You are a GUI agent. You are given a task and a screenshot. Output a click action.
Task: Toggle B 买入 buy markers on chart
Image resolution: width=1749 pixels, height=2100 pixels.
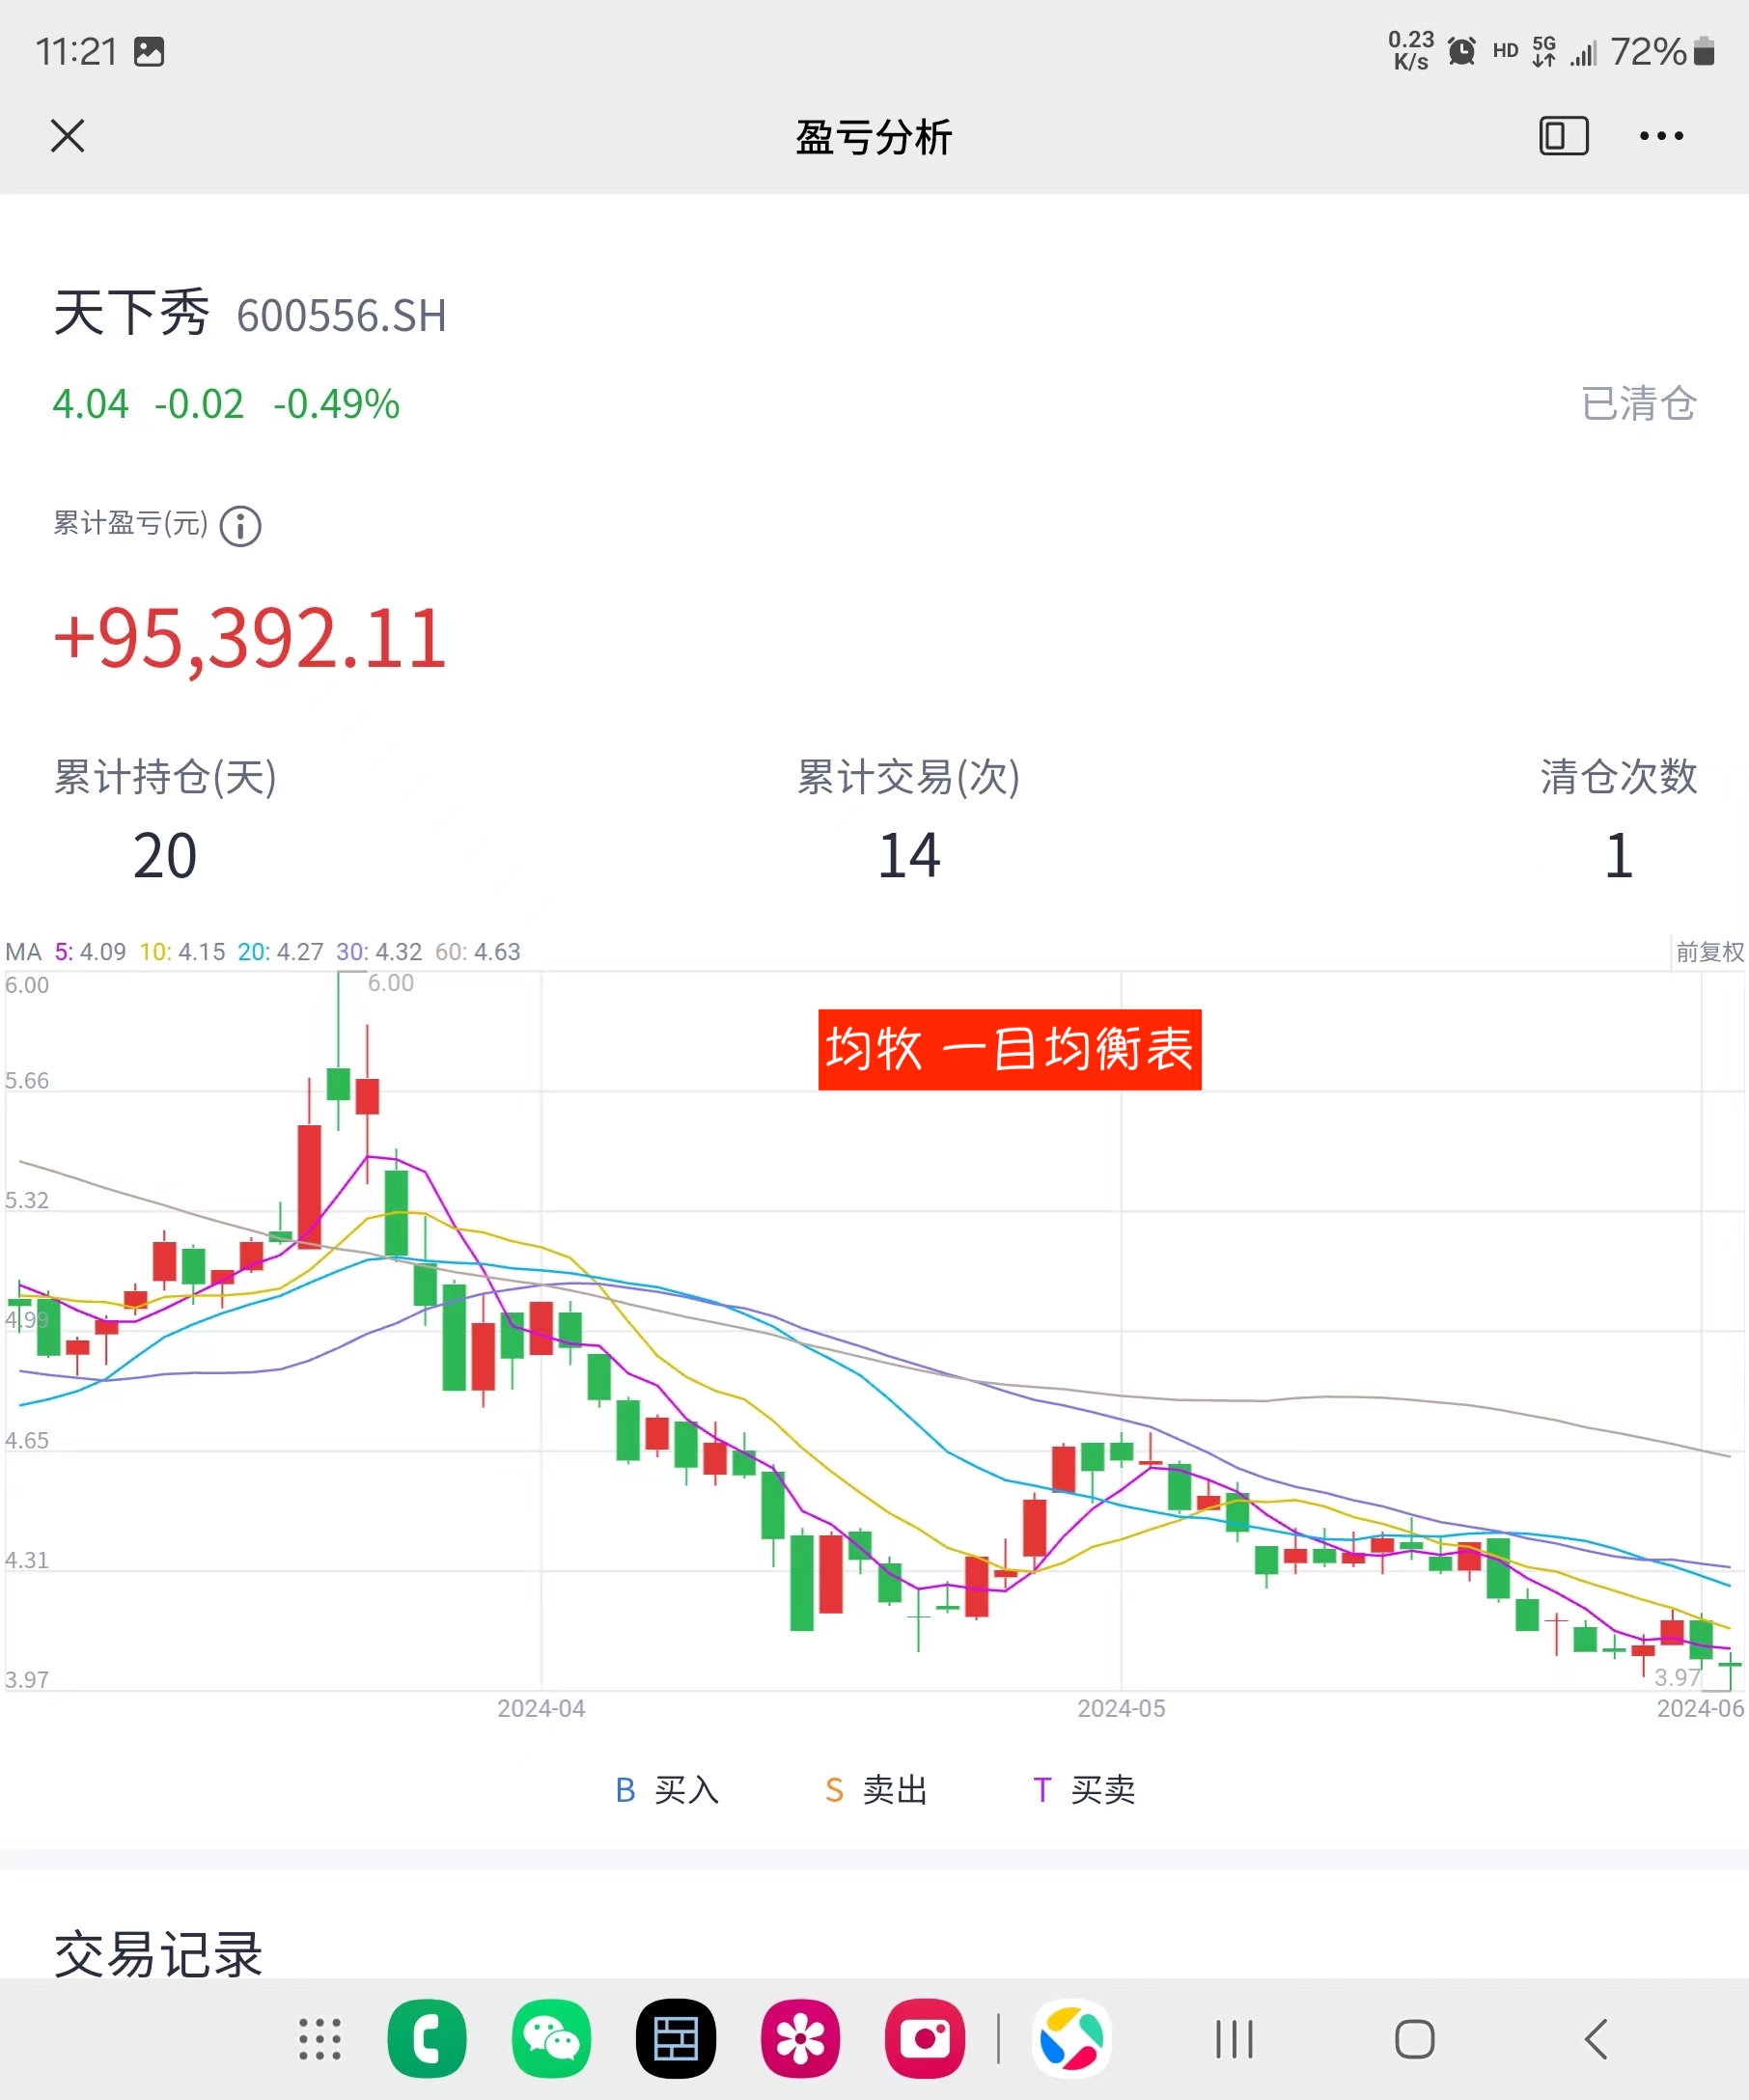coord(667,1790)
